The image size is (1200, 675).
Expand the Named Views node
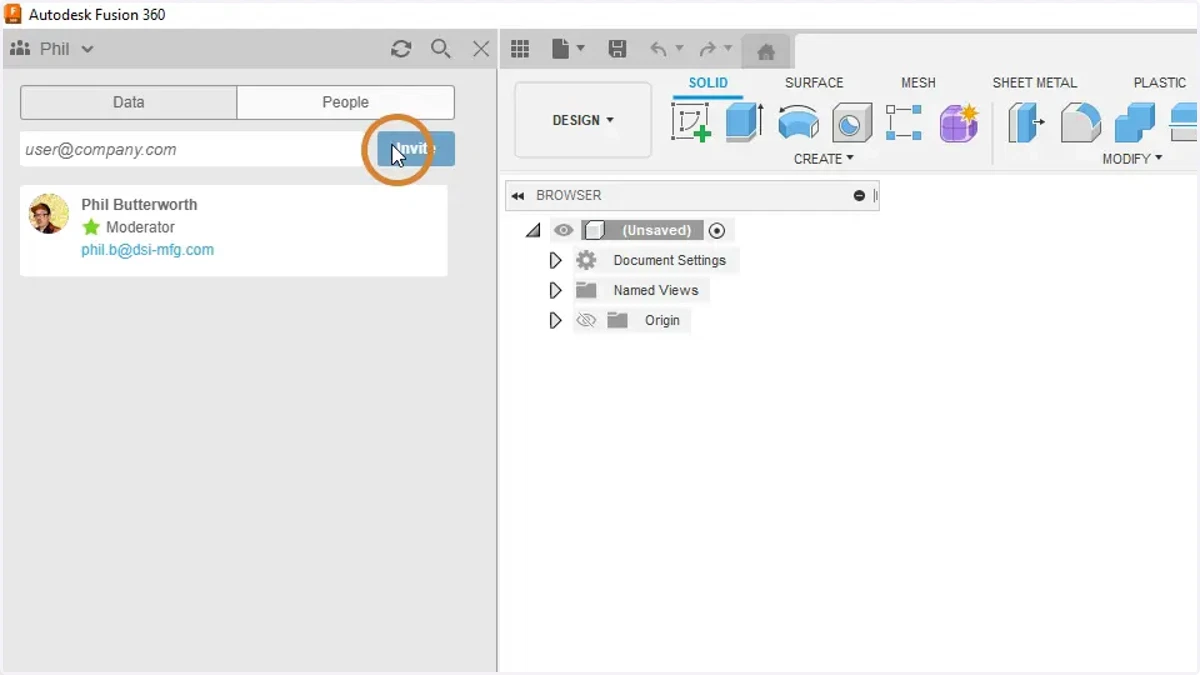point(555,290)
